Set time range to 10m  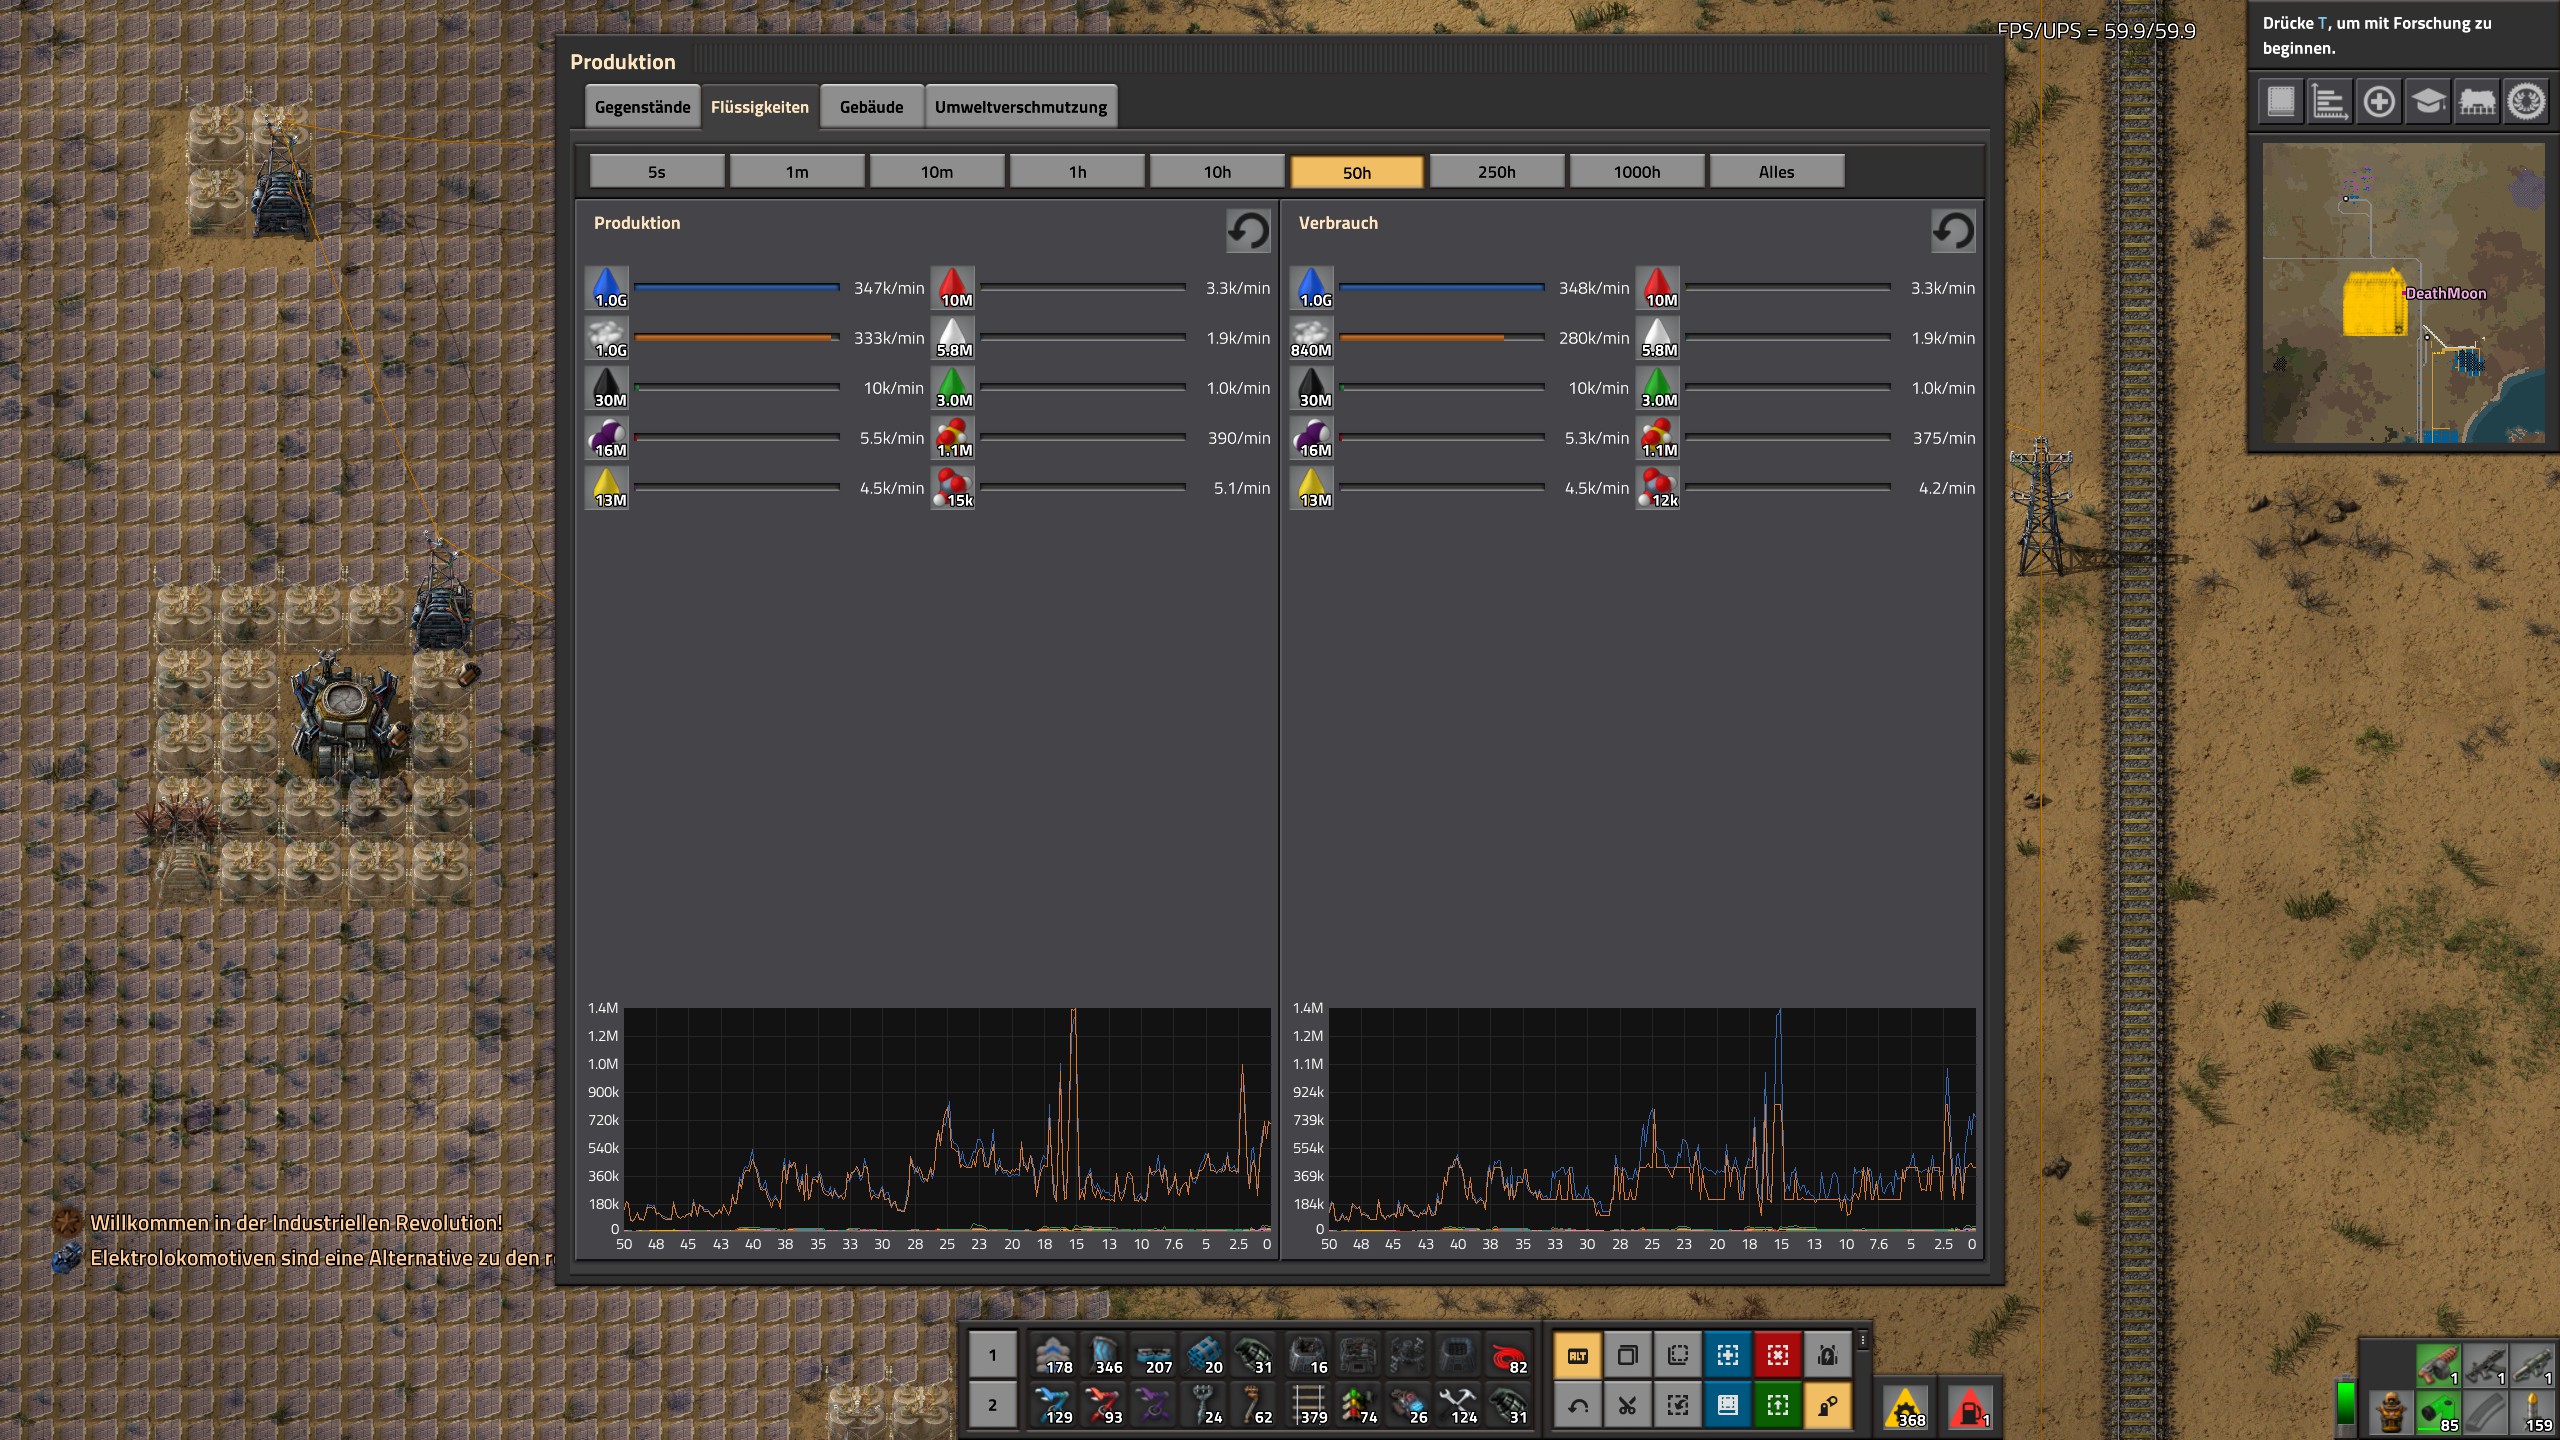[x=937, y=172]
